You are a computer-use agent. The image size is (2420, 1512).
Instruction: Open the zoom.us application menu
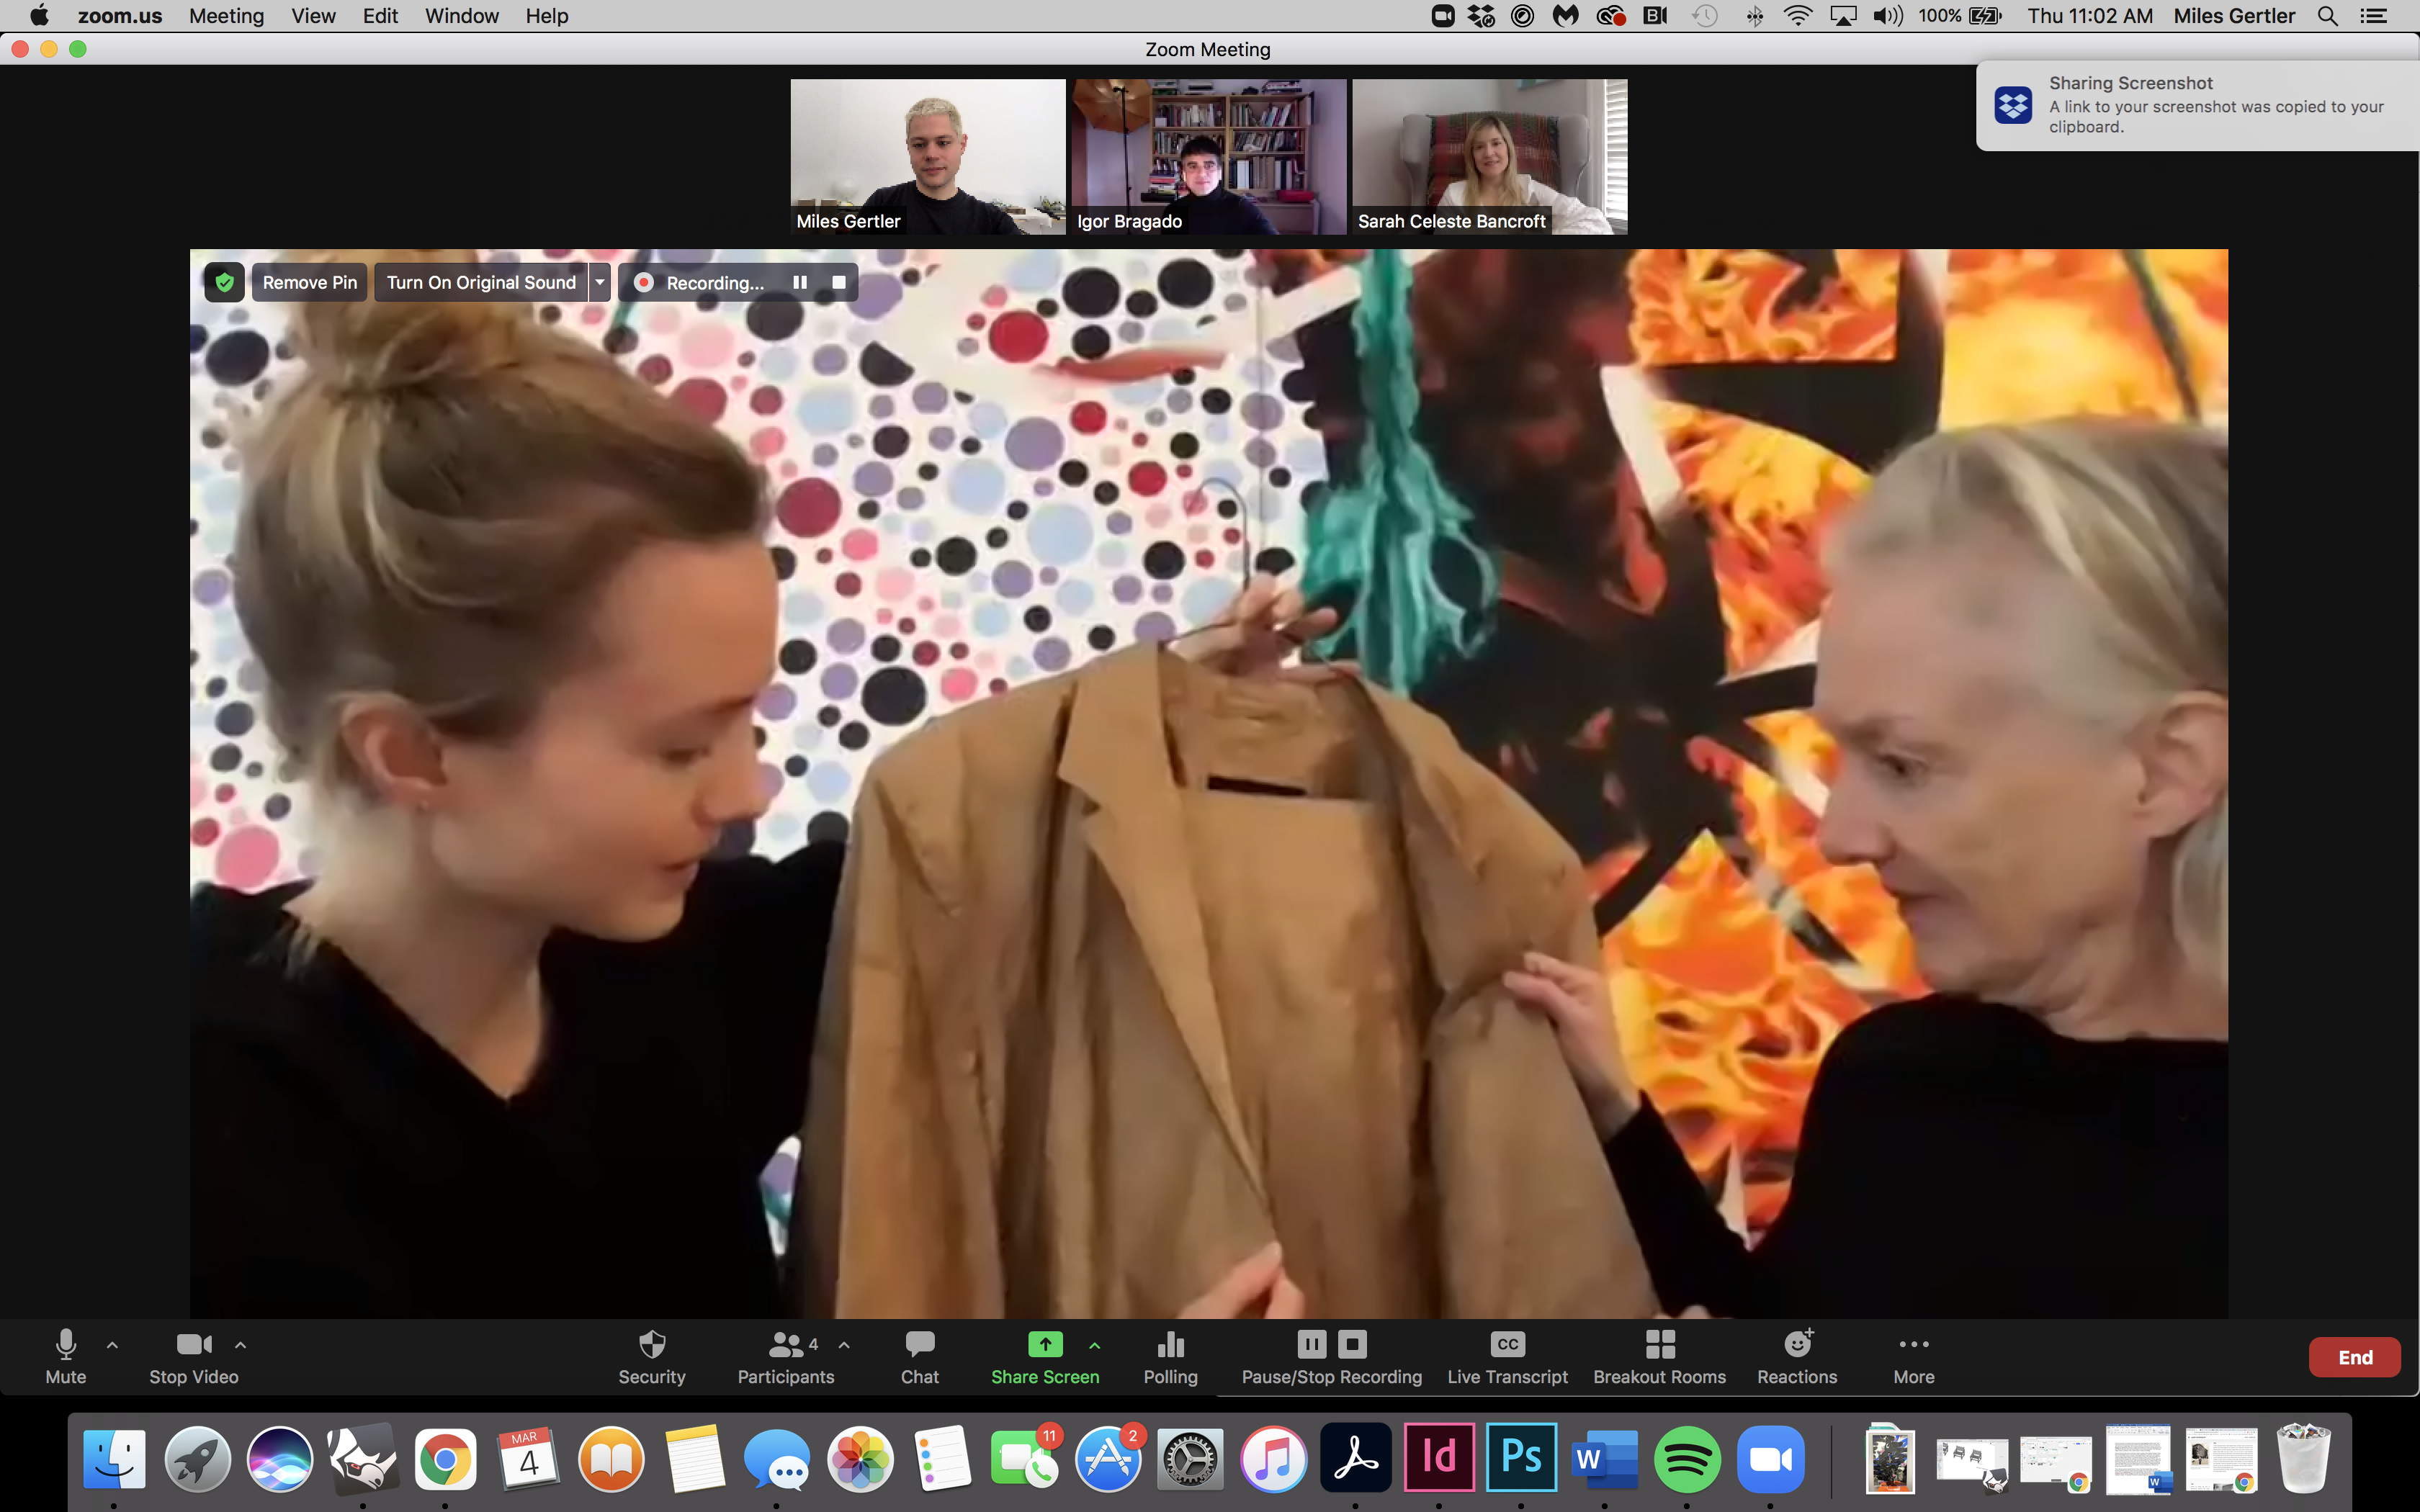point(120,16)
